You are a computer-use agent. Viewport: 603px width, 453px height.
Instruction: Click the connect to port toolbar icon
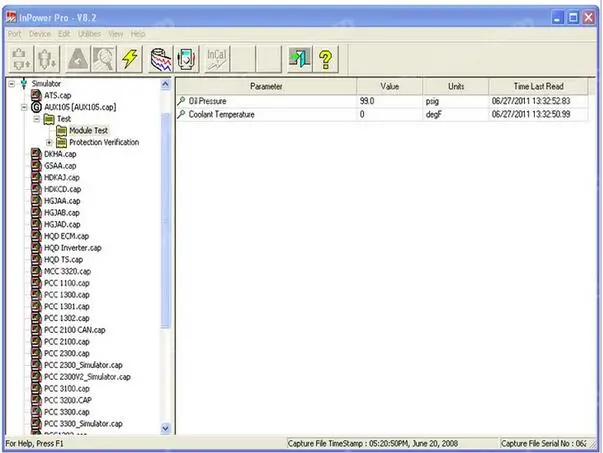pos(21,59)
